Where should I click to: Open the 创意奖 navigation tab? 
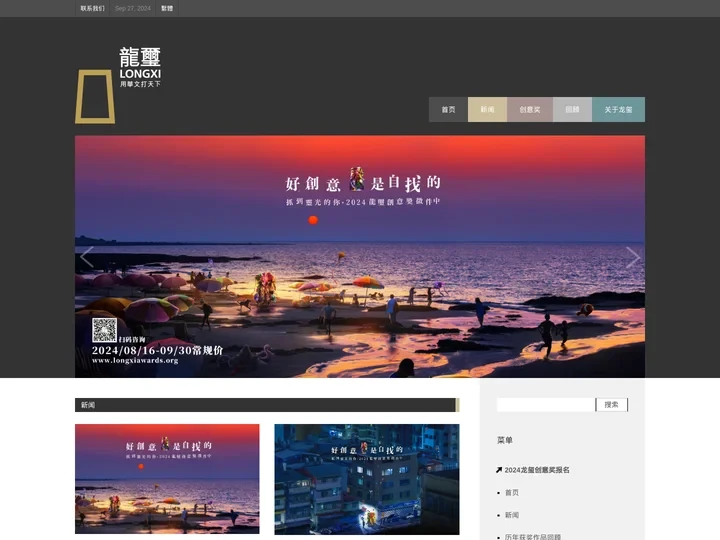(530, 109)
